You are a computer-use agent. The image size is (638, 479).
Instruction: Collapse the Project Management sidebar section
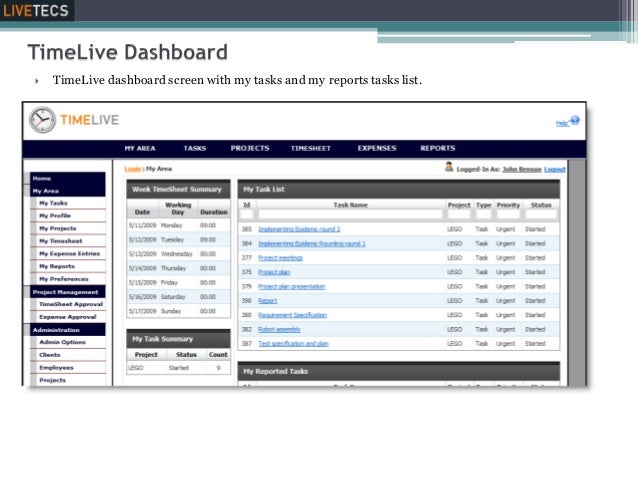68,292
